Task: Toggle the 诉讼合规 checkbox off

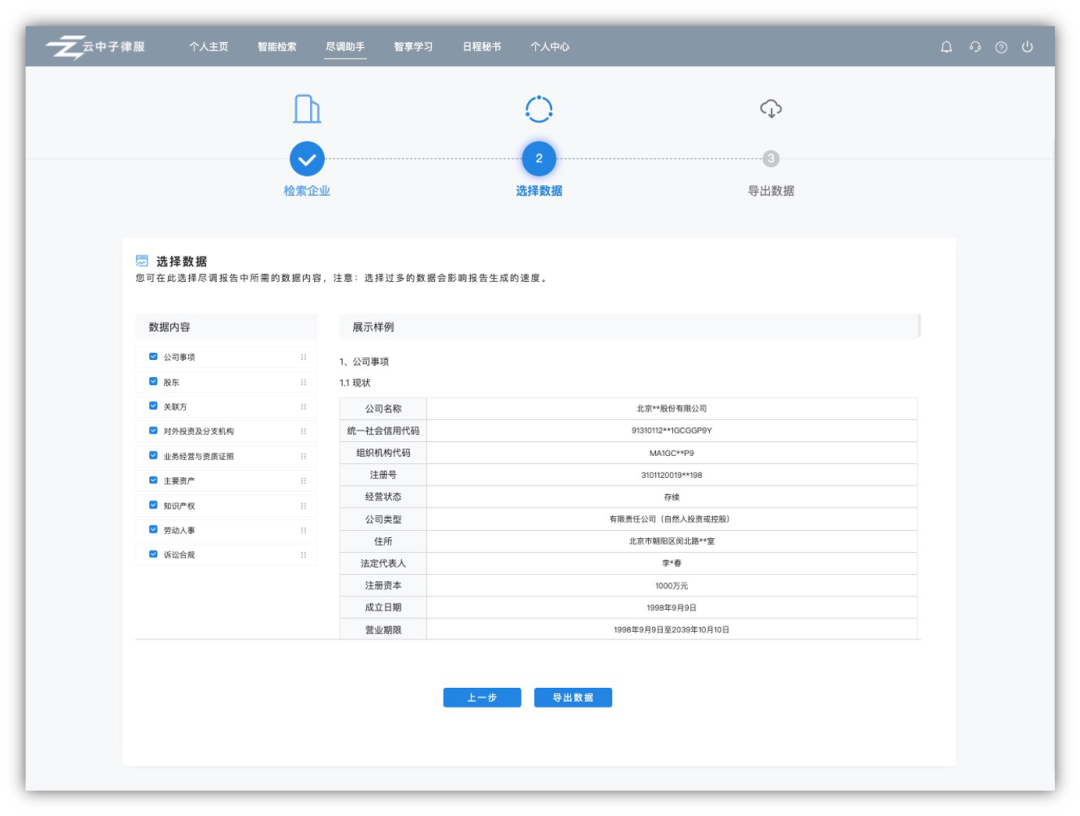Action: click(153, 555)
